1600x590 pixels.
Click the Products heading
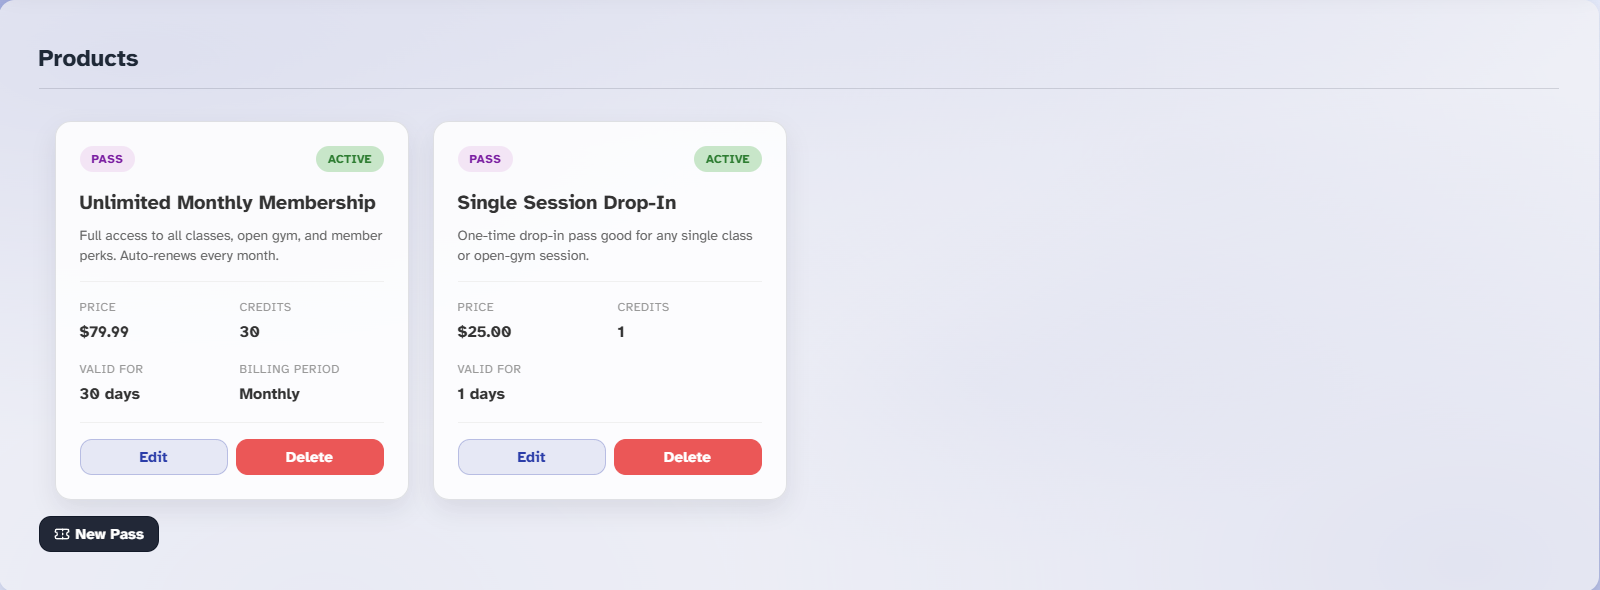[87, 58]
